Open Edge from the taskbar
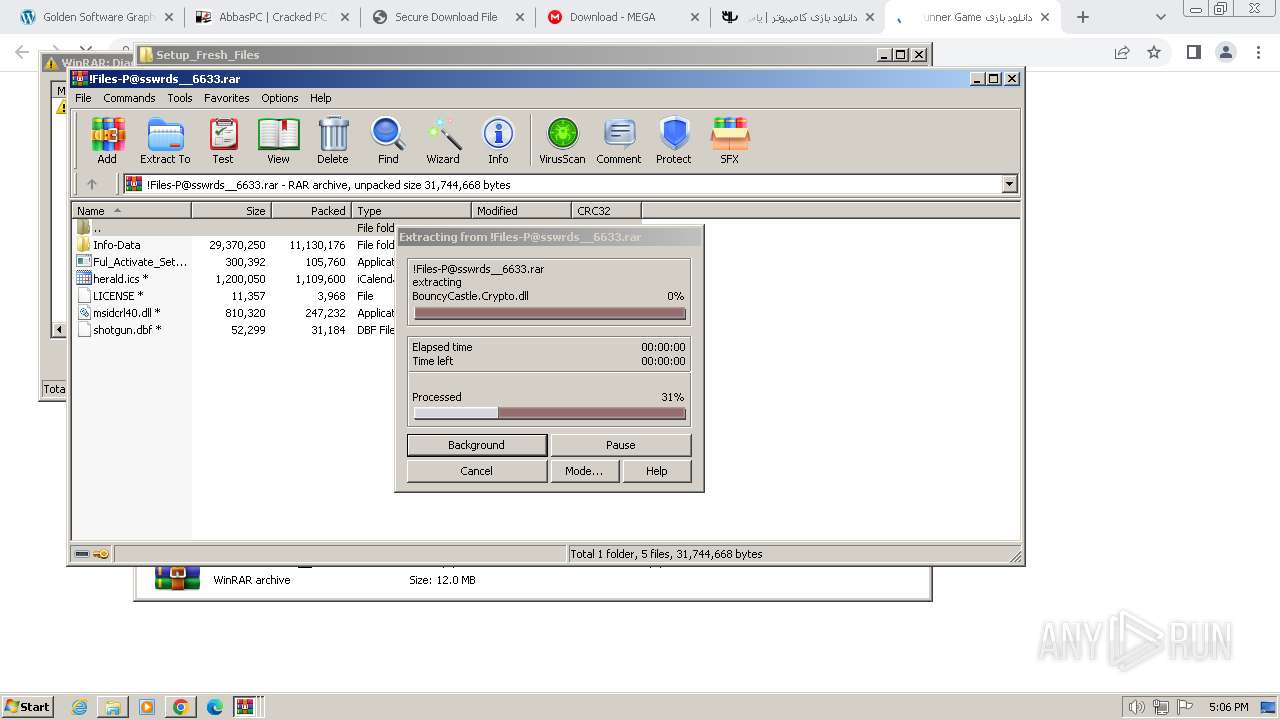 tap(215, 707)
